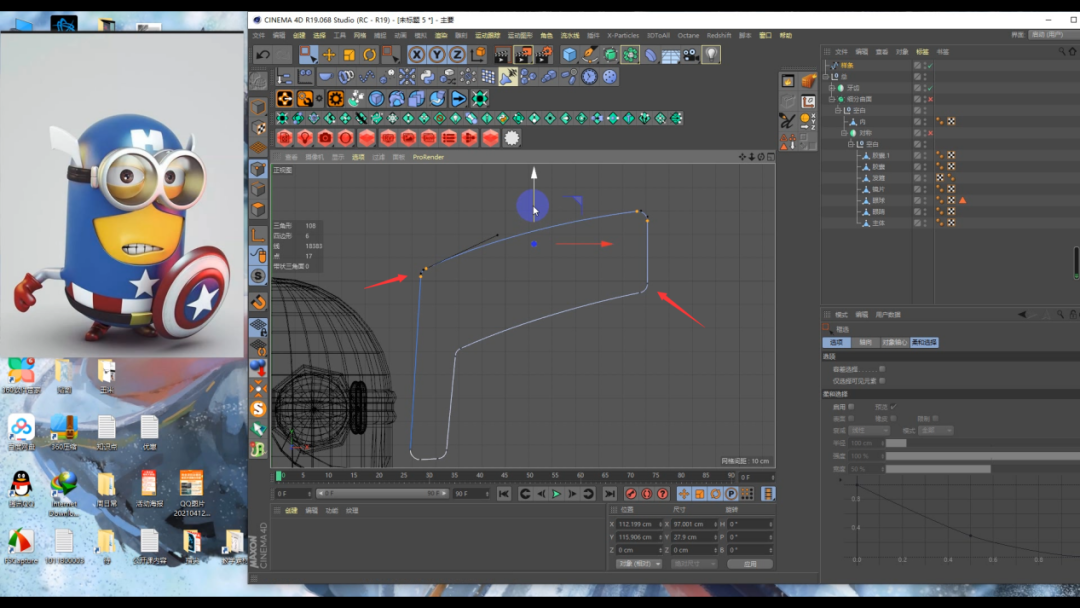
Task: Click the highlighted blue funnel emitter icon
Action: click(508, 76)
